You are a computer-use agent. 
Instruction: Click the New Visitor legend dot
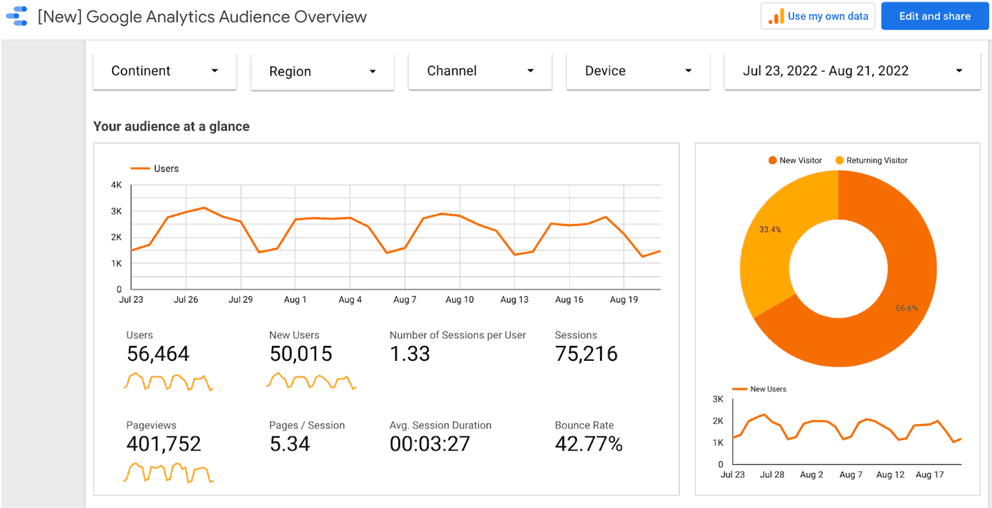(x=772, y=160)
